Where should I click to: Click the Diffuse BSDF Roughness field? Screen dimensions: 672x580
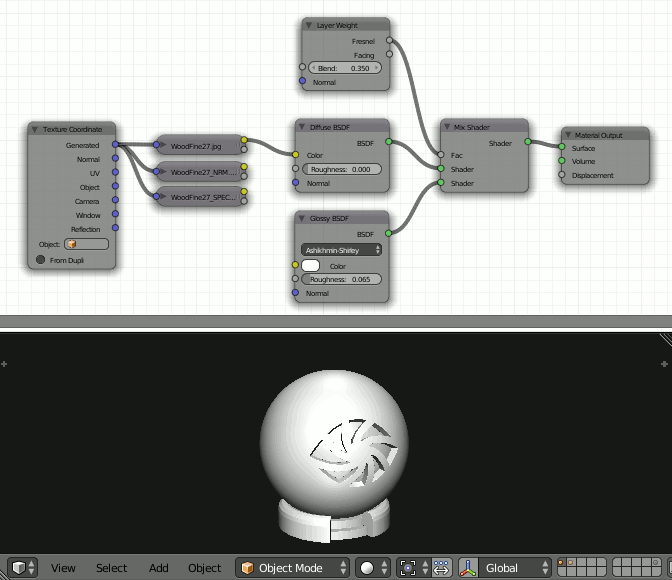click(x=342, y=169)
